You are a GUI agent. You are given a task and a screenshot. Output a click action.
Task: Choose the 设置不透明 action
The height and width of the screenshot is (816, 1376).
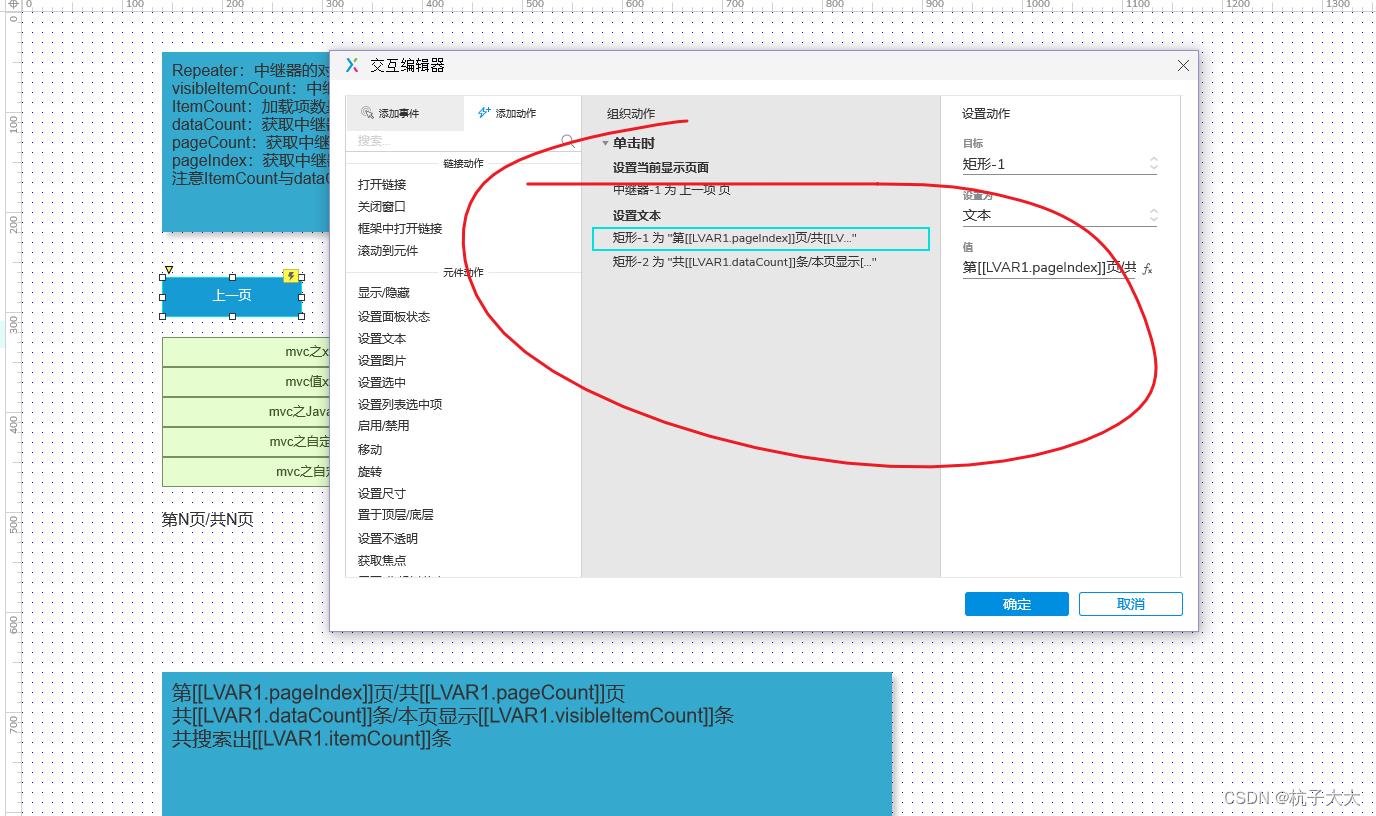(x=388, y=539)
